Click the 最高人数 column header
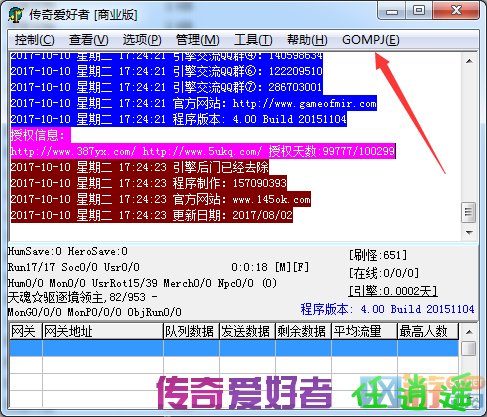 428,331
